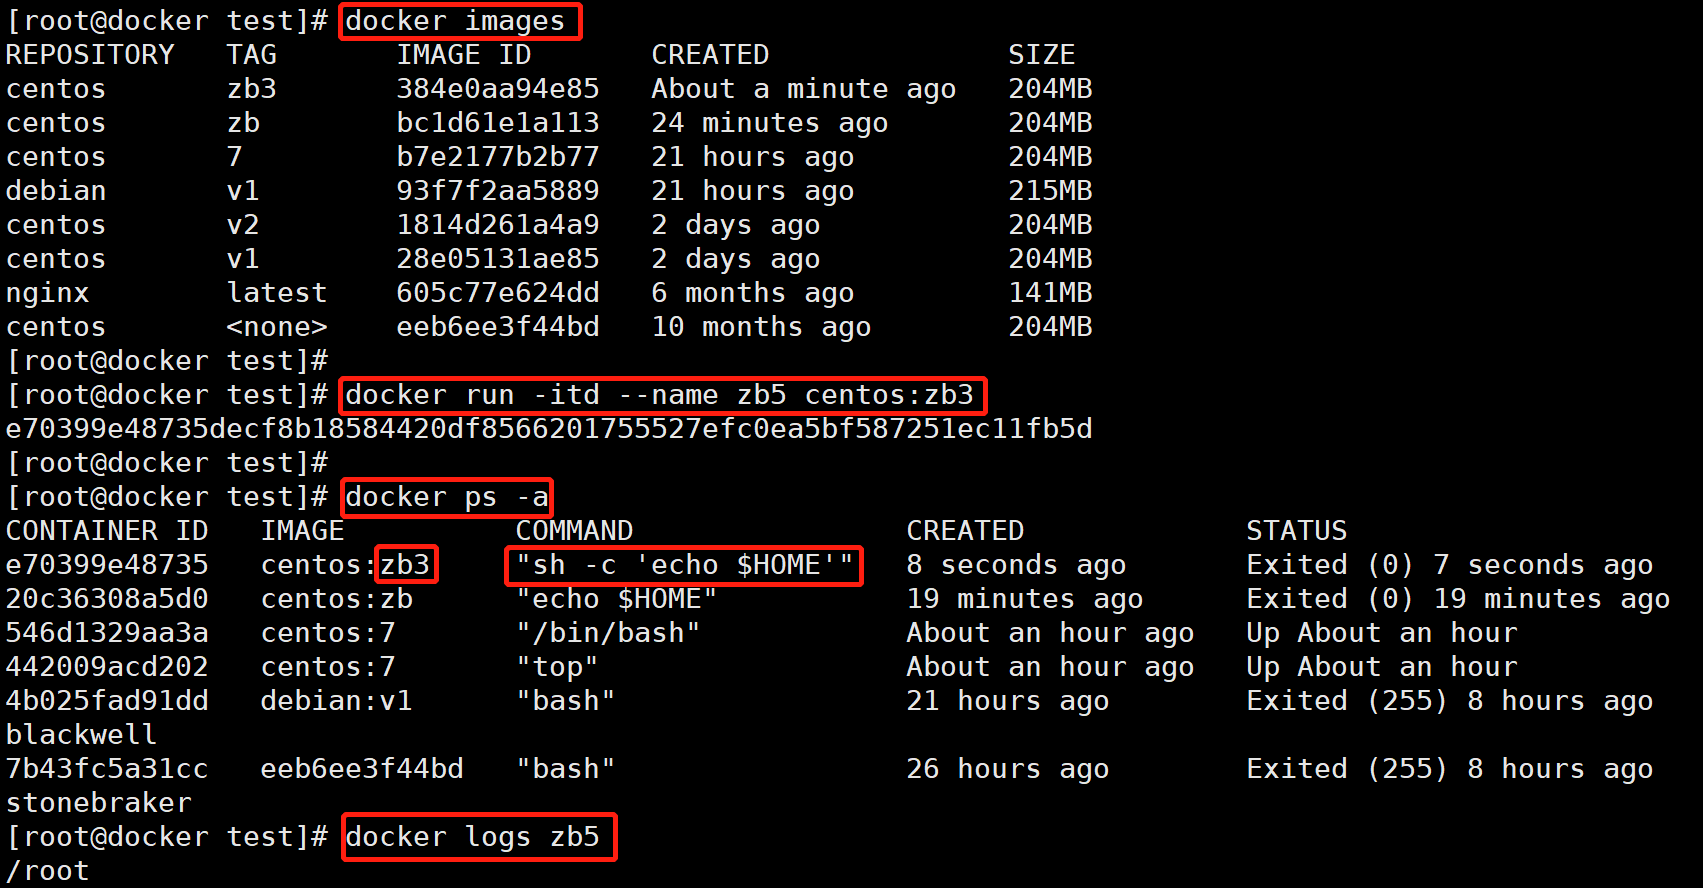Select the 'debian:v1' image entry

tap(336, 701)
